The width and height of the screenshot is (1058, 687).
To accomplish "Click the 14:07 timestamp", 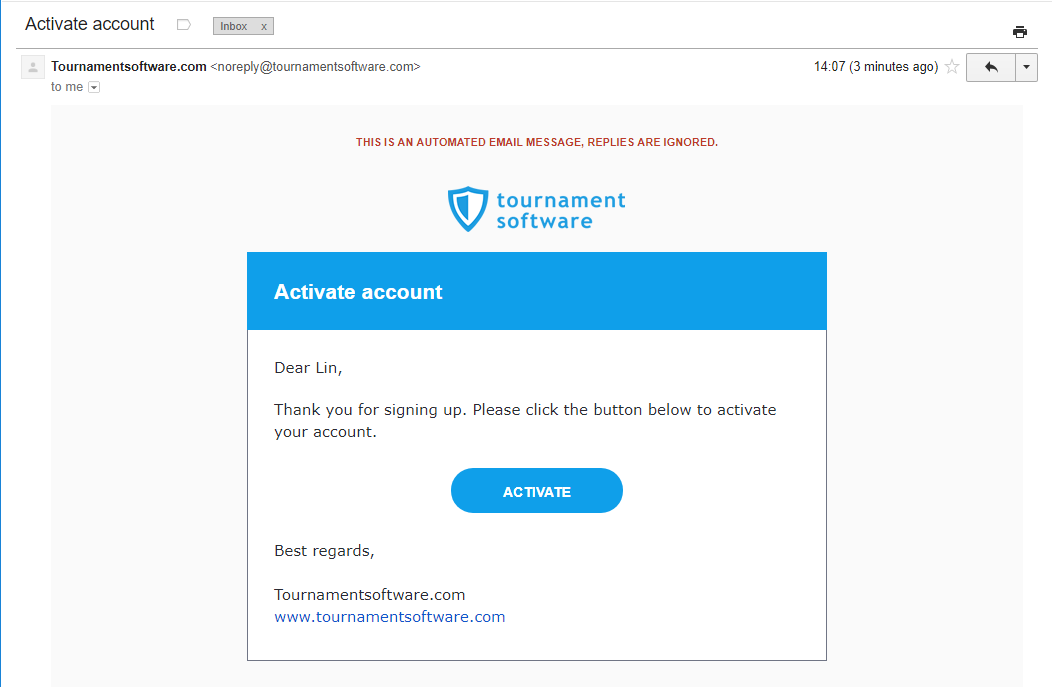I will coord(830,67).
